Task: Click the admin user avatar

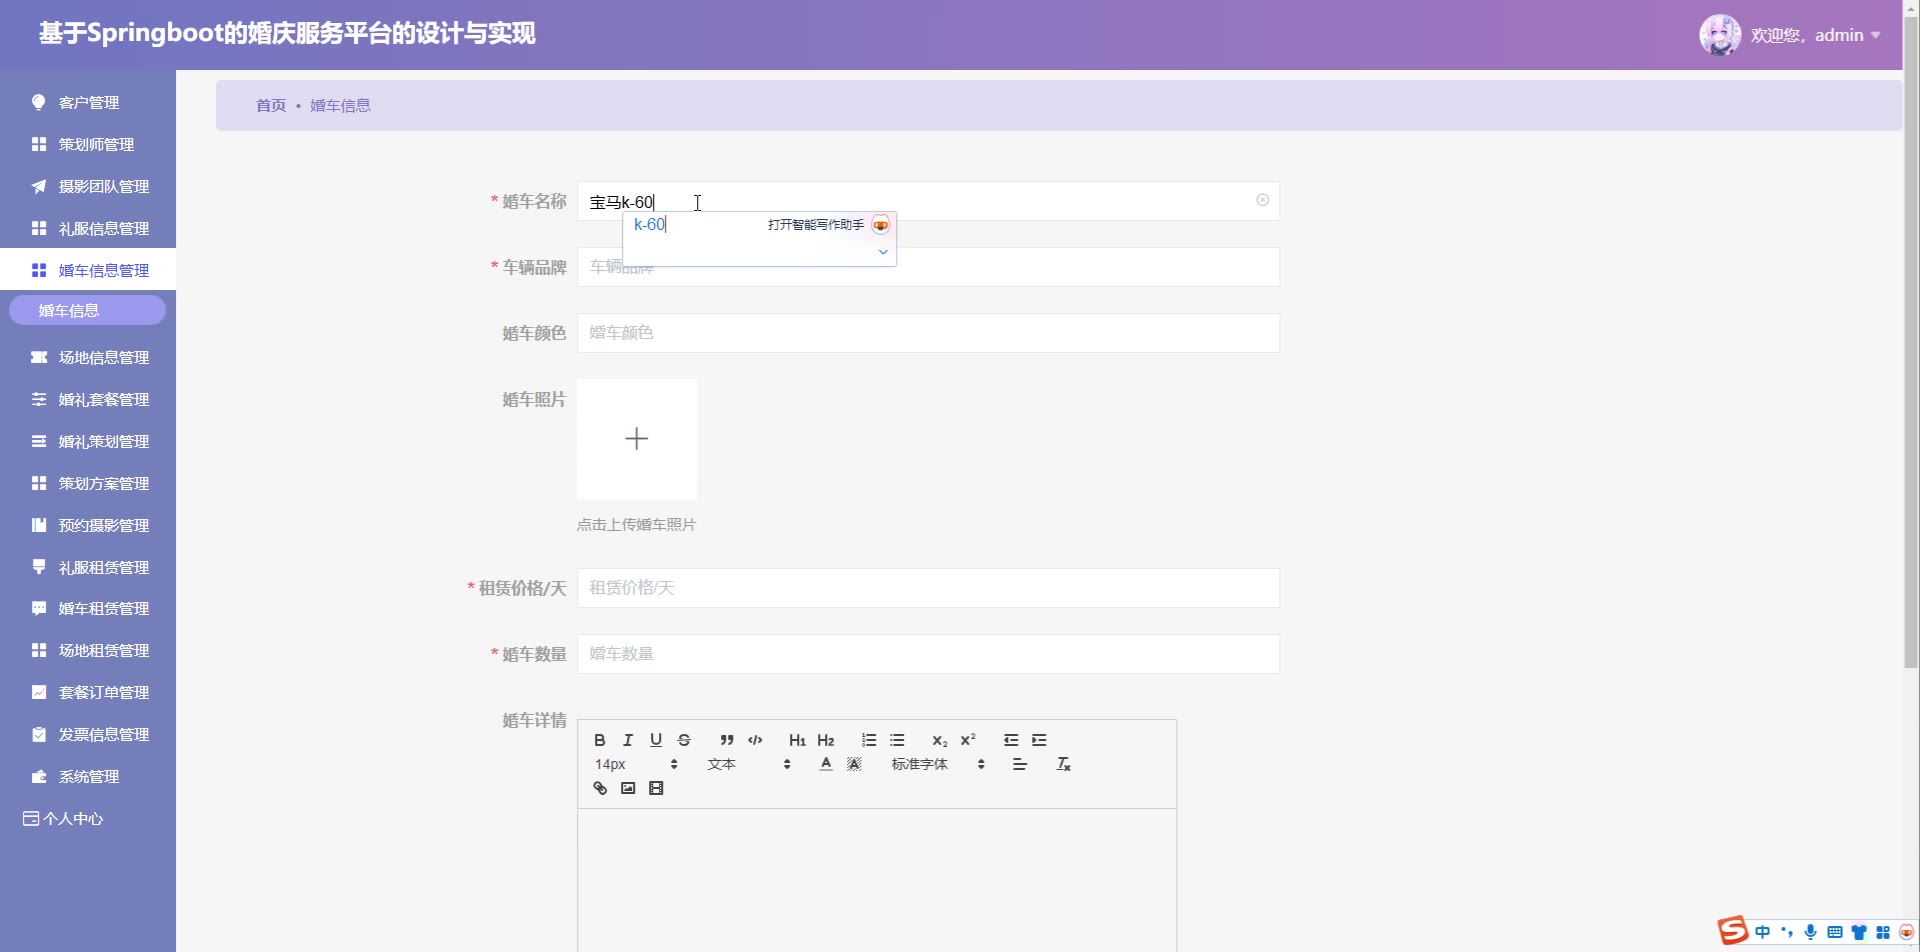Action: point(1720,35)
